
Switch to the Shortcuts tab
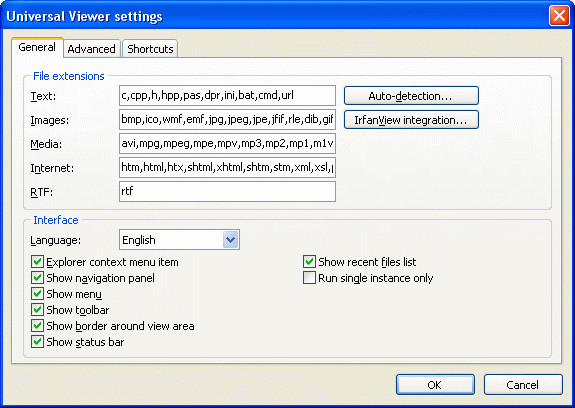click(150, 49)
